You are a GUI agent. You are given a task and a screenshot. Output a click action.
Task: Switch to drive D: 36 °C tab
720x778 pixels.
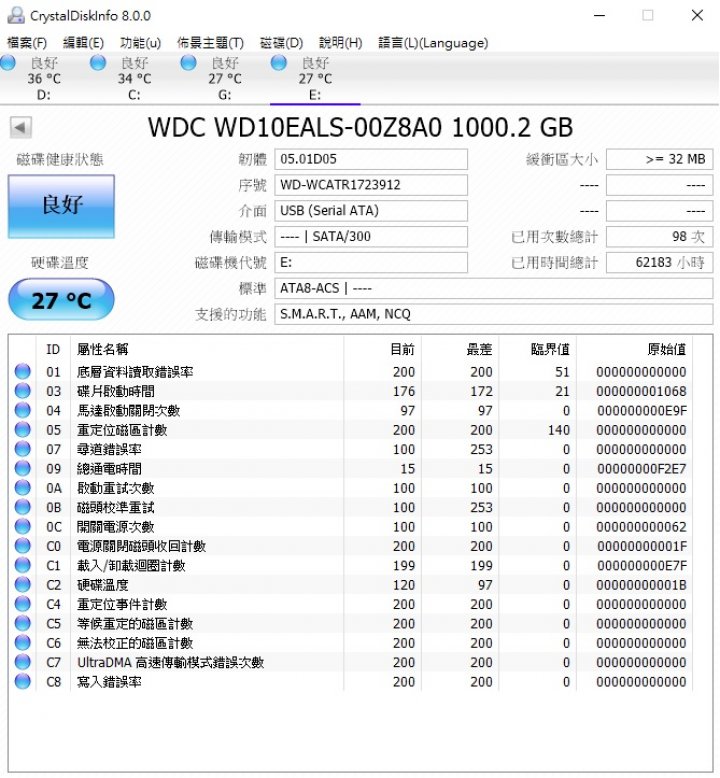(44, 78)
